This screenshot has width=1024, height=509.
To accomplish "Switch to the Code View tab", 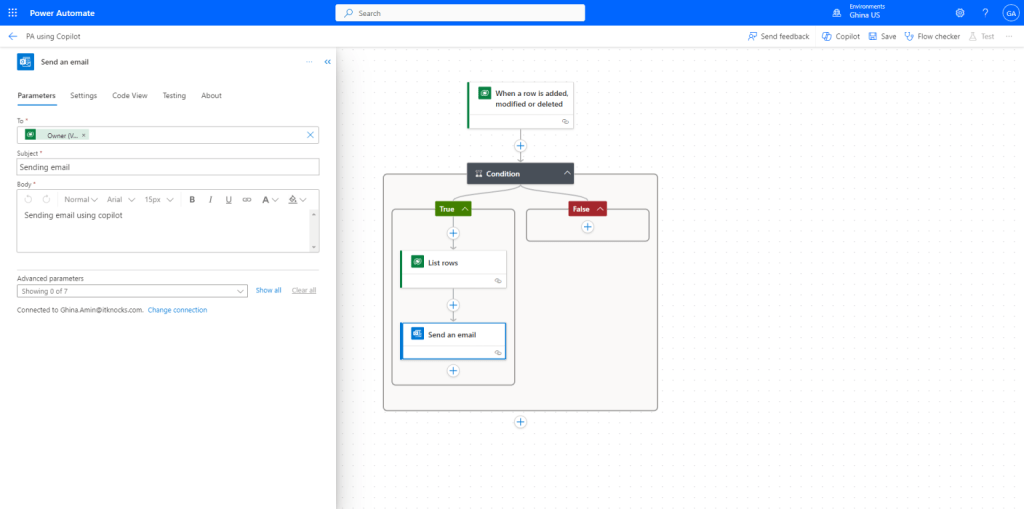I will tap(129, 96).
